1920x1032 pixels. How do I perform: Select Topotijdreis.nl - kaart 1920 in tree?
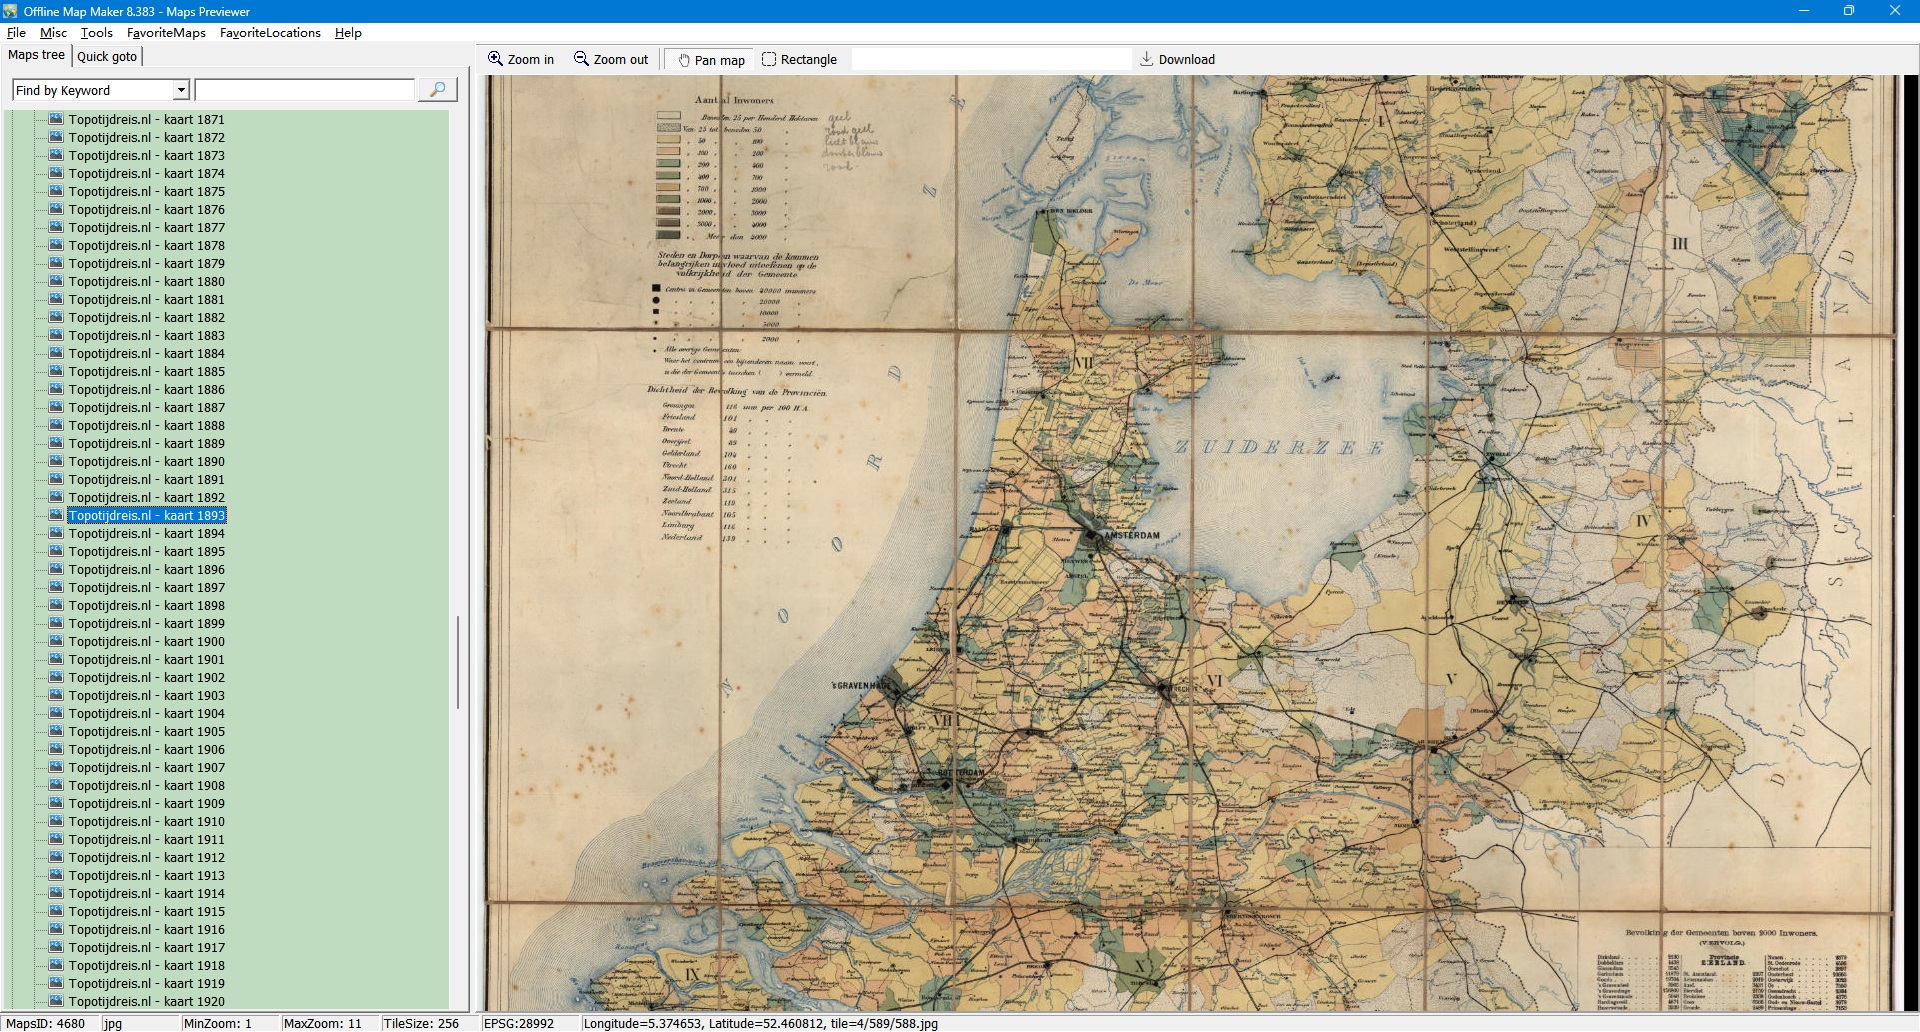(x=146, y=1002)
